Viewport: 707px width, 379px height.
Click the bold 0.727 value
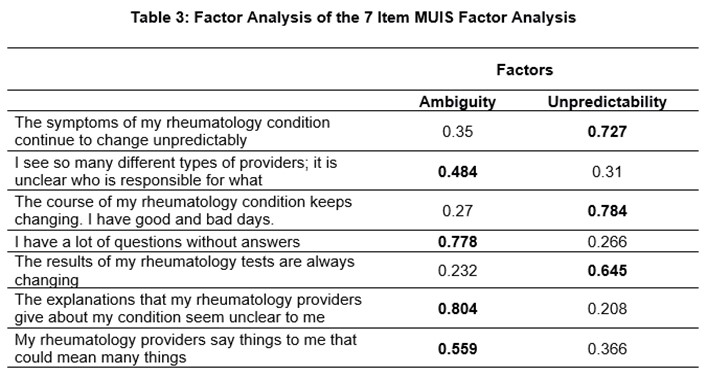[607, 132]
